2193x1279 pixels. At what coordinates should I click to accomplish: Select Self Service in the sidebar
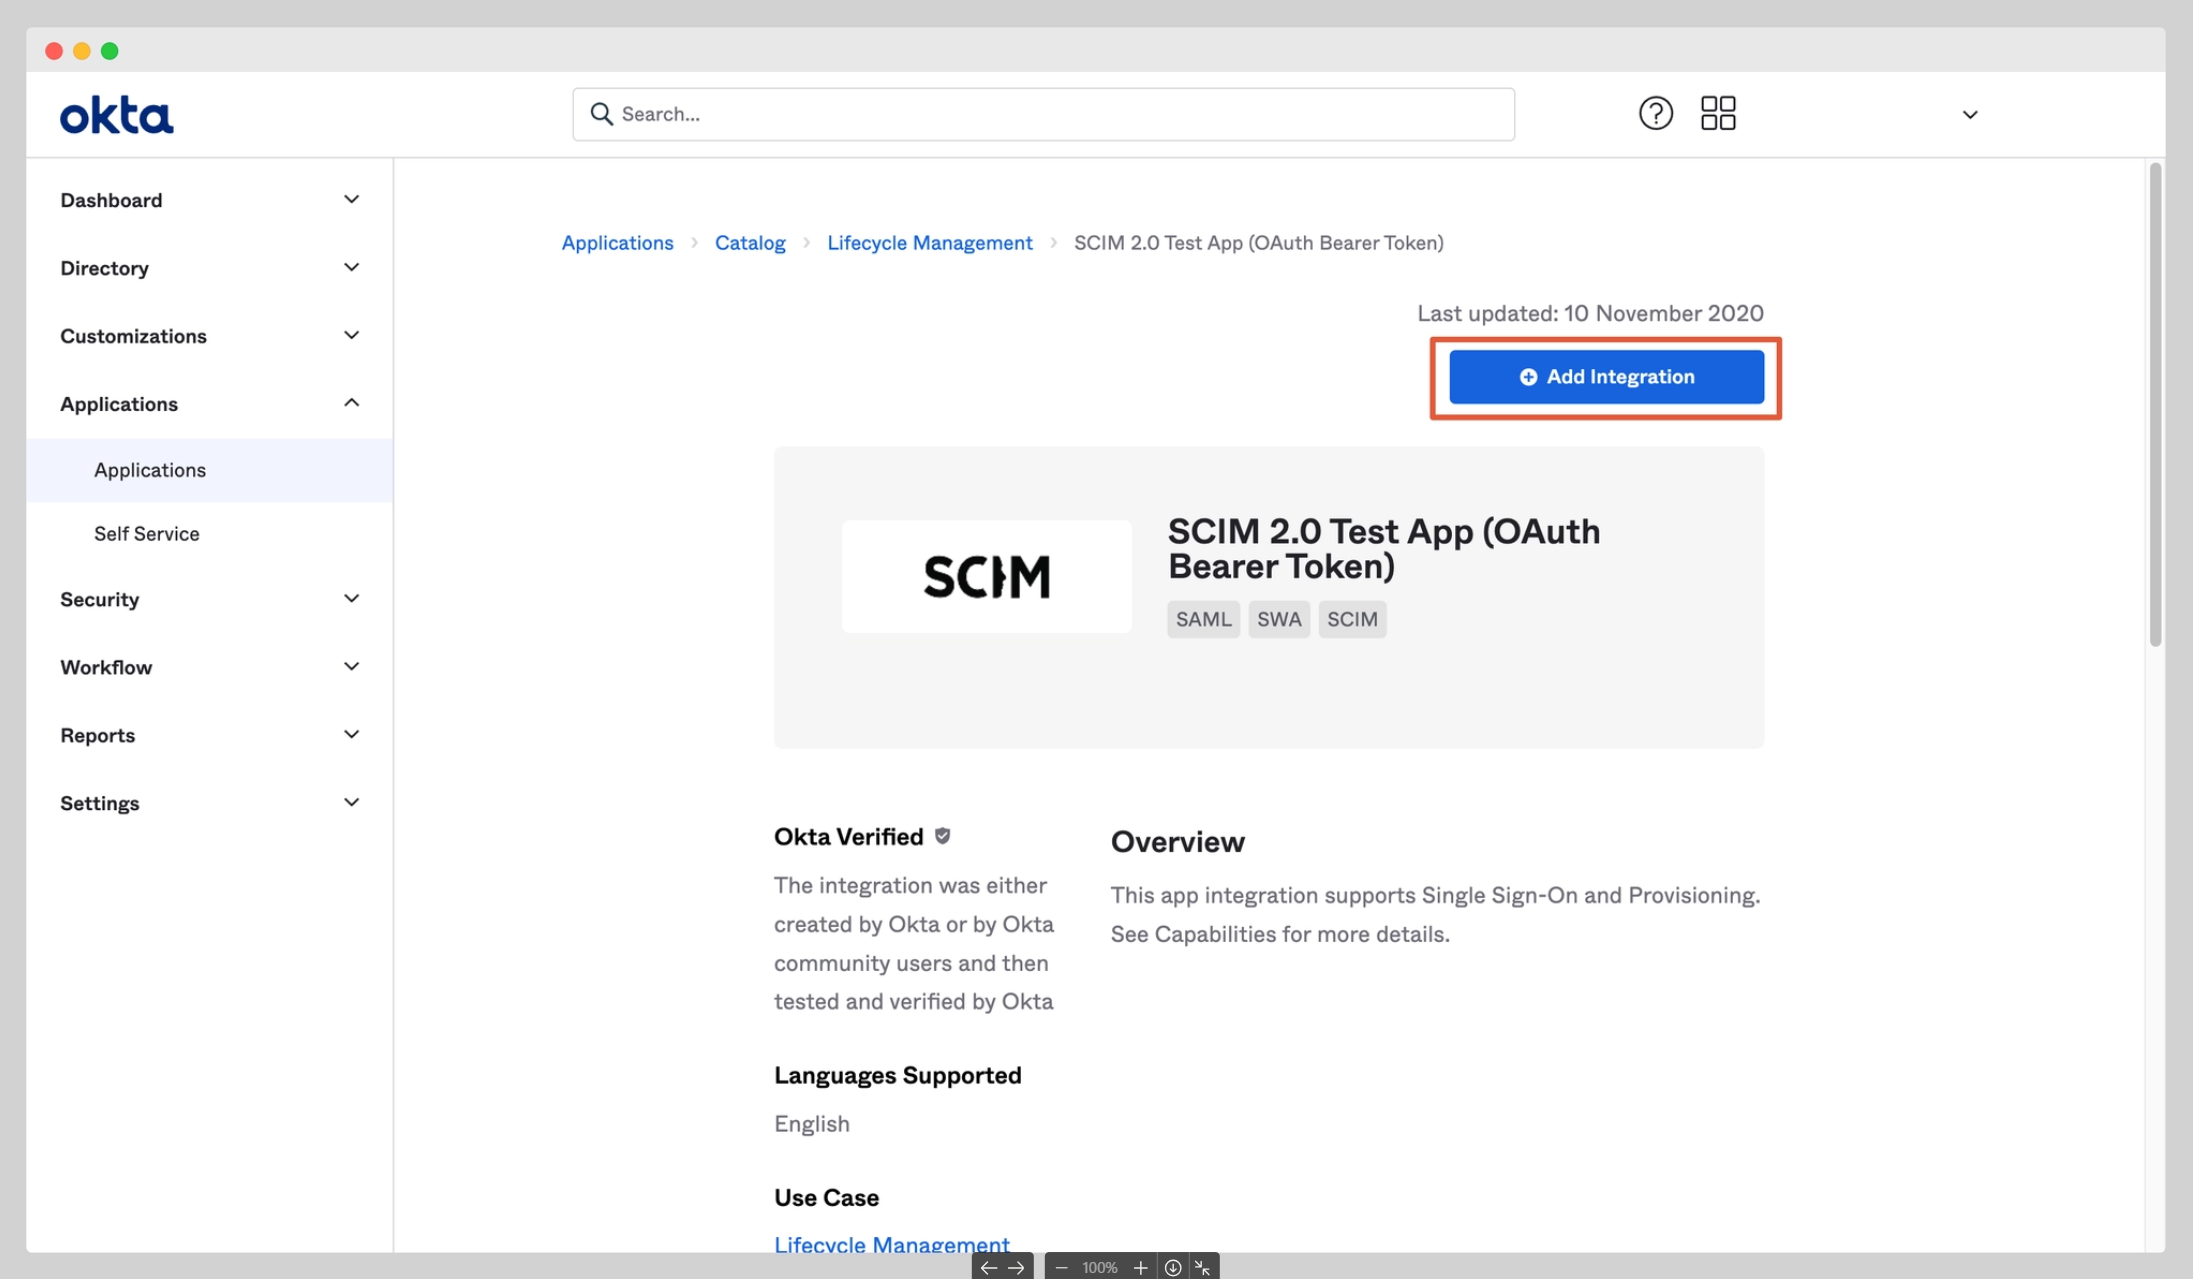(147, 534)
